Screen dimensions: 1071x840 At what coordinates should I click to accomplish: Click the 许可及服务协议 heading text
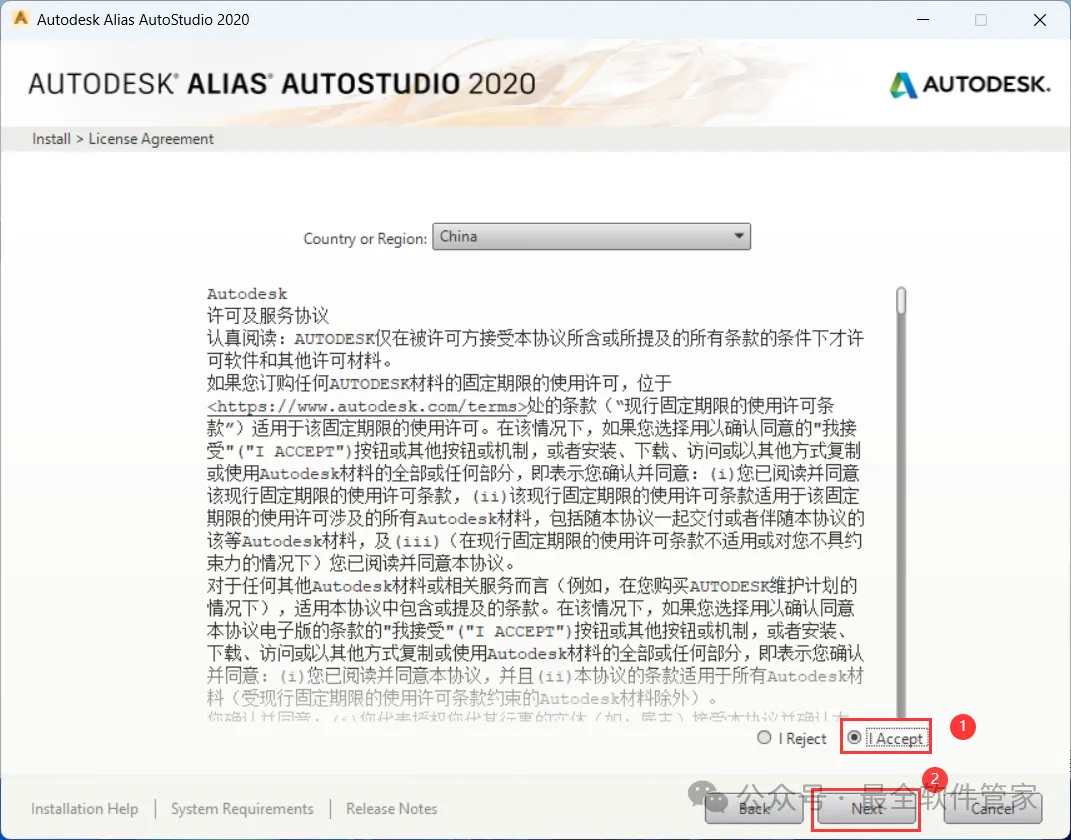click(268, 316)
